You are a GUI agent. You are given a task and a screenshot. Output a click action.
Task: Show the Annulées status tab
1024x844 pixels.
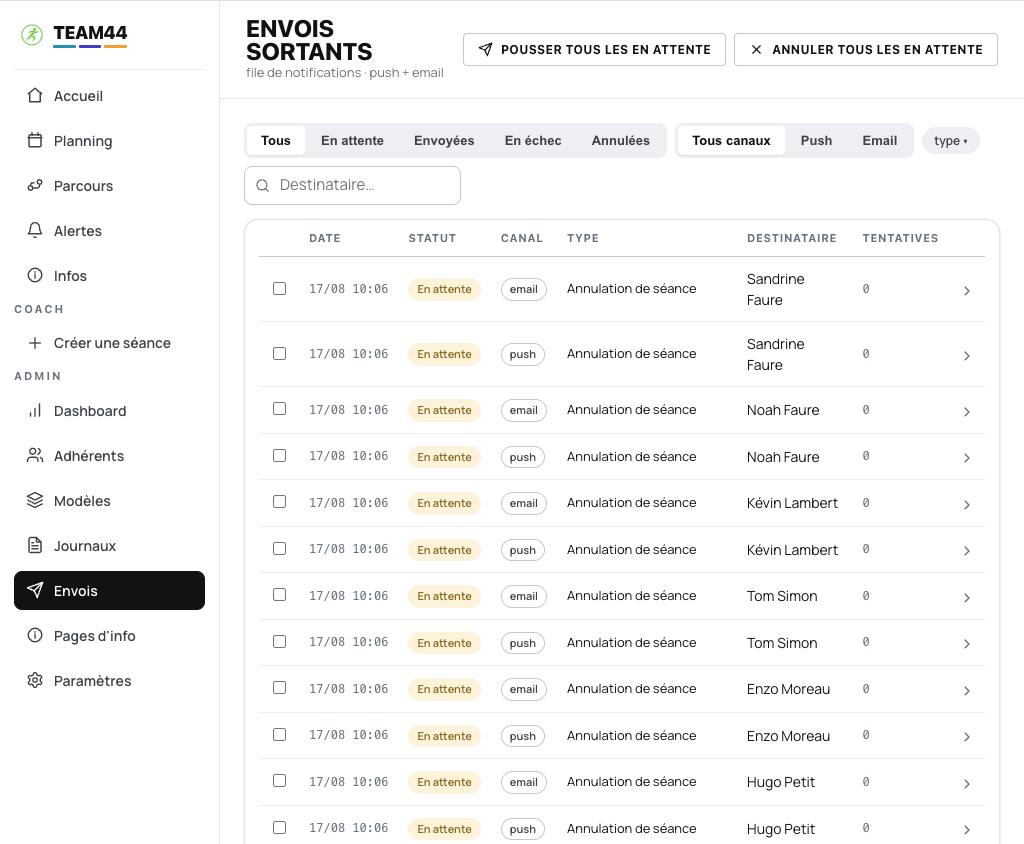pos(620,140)
